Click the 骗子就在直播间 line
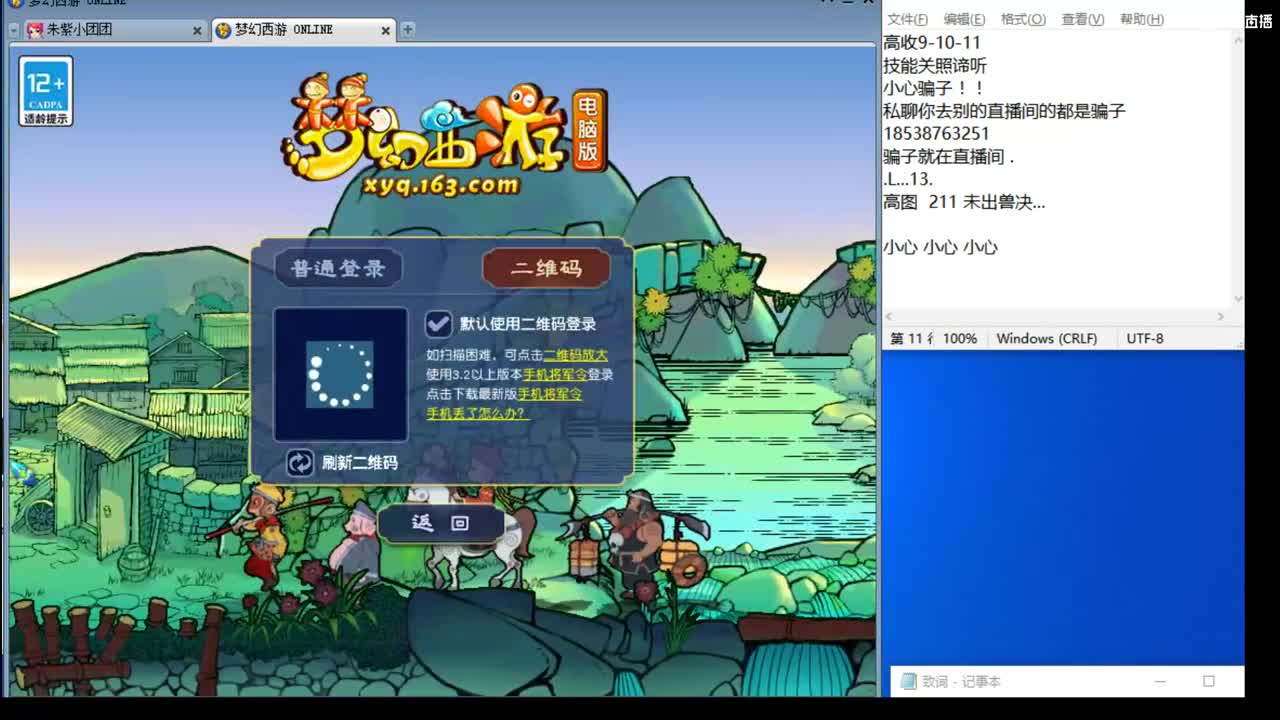 pyautogui.click(x=948, y=156)
